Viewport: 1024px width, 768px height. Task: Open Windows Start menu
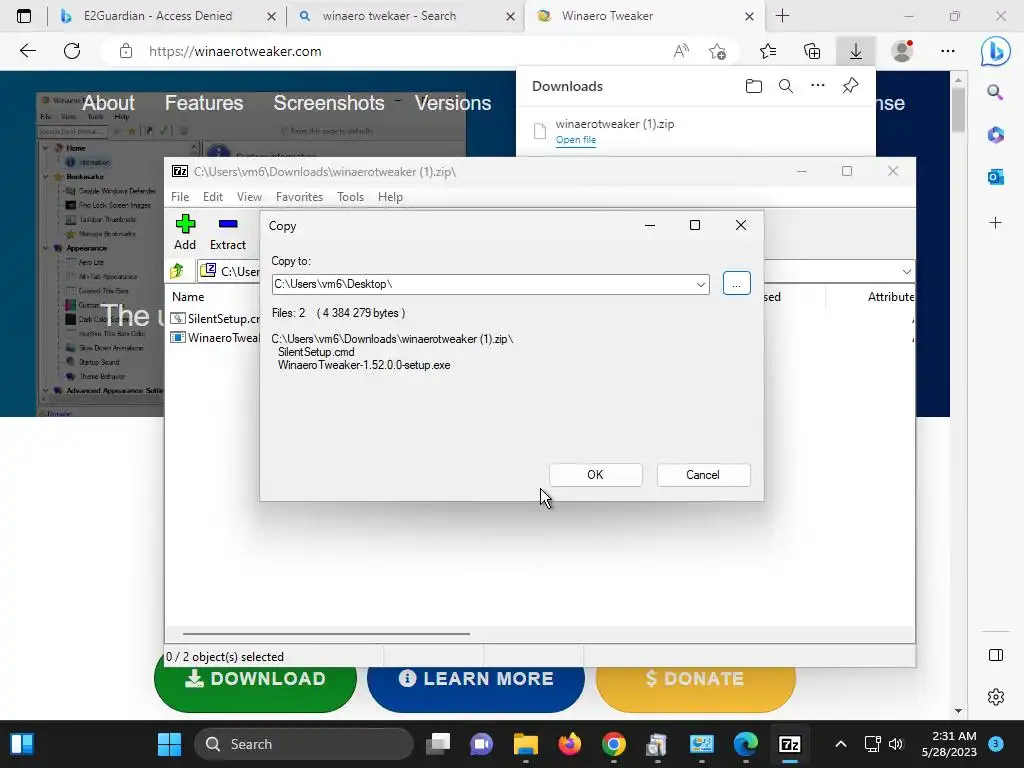(x=170, y=744)
